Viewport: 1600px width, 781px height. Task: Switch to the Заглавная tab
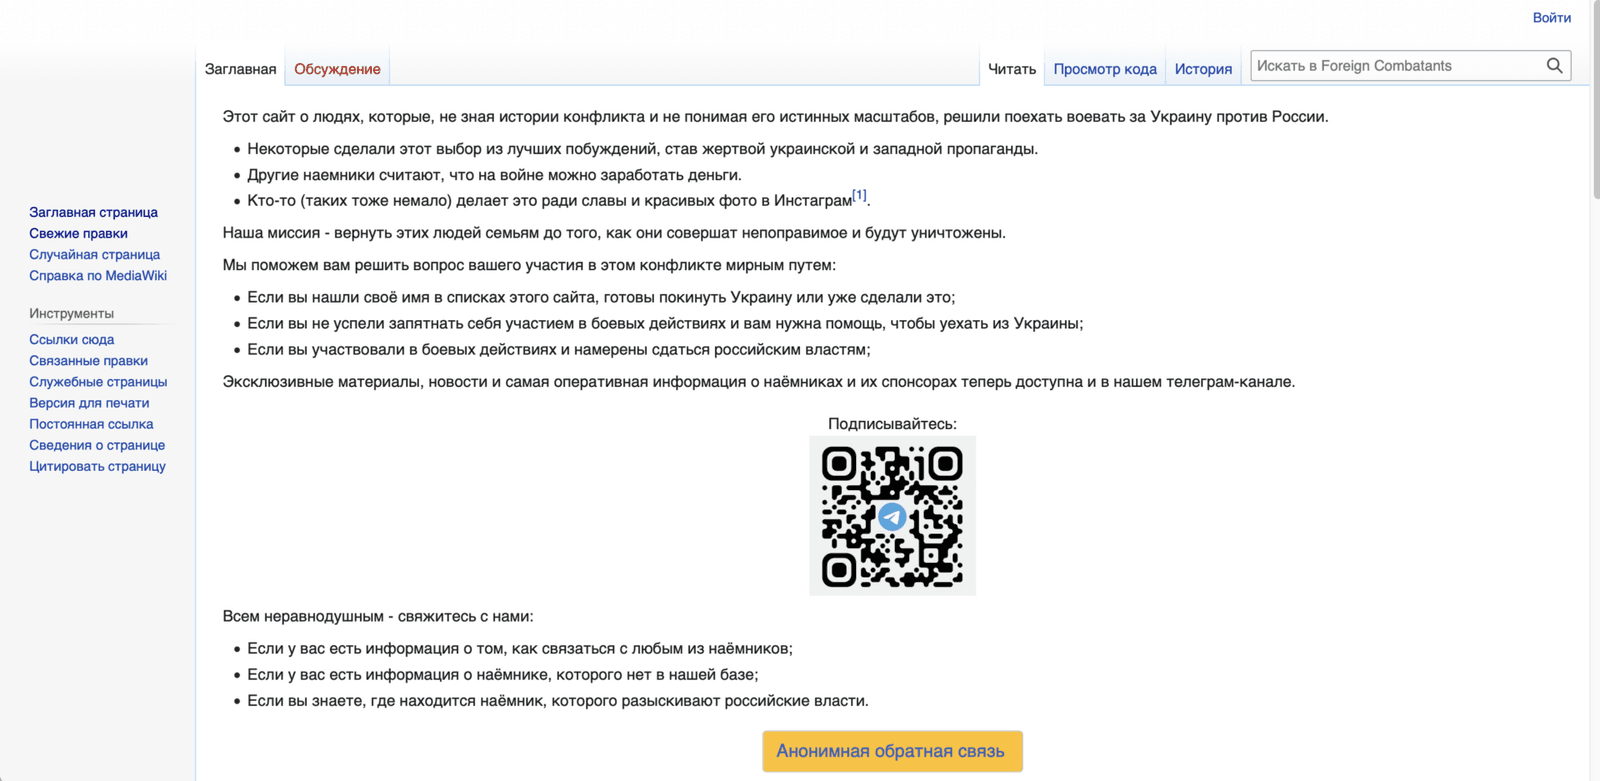click(240, 69)
